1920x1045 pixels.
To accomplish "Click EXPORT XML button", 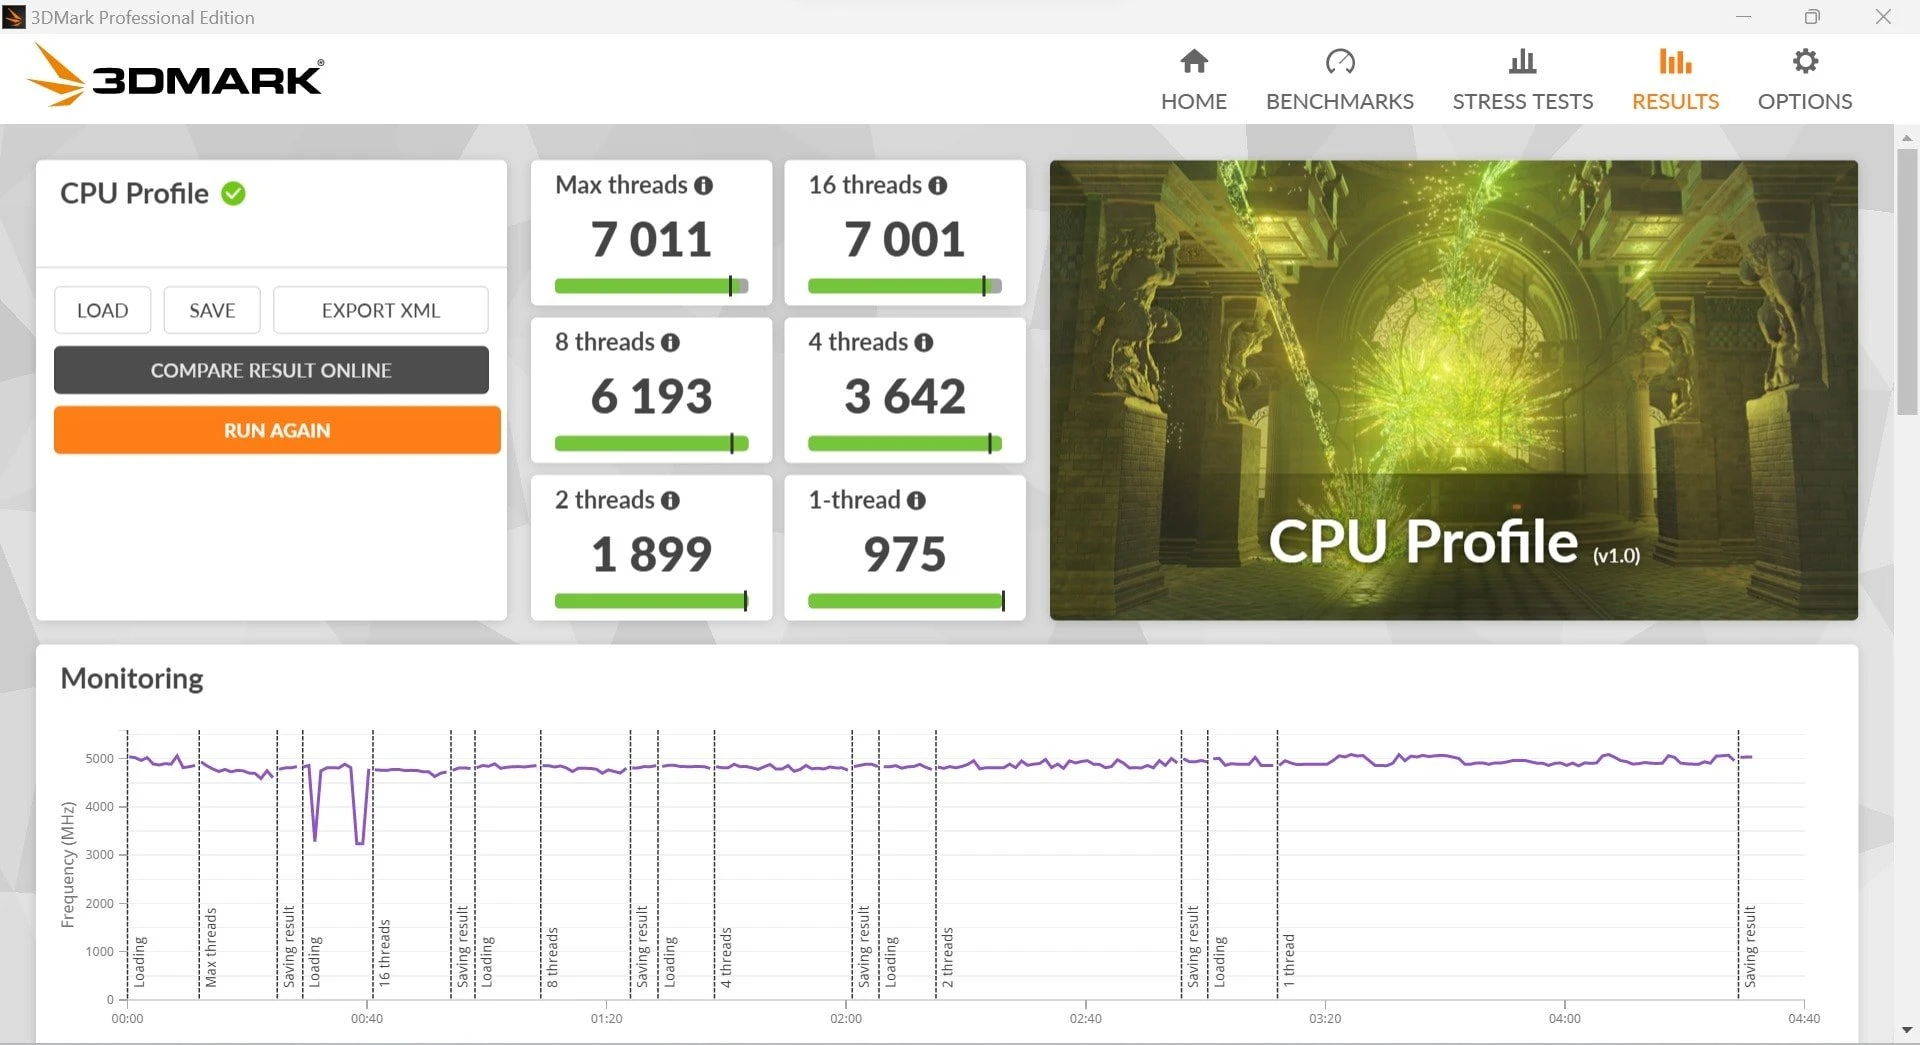I will pyautogui.click(x=381, y=311).
